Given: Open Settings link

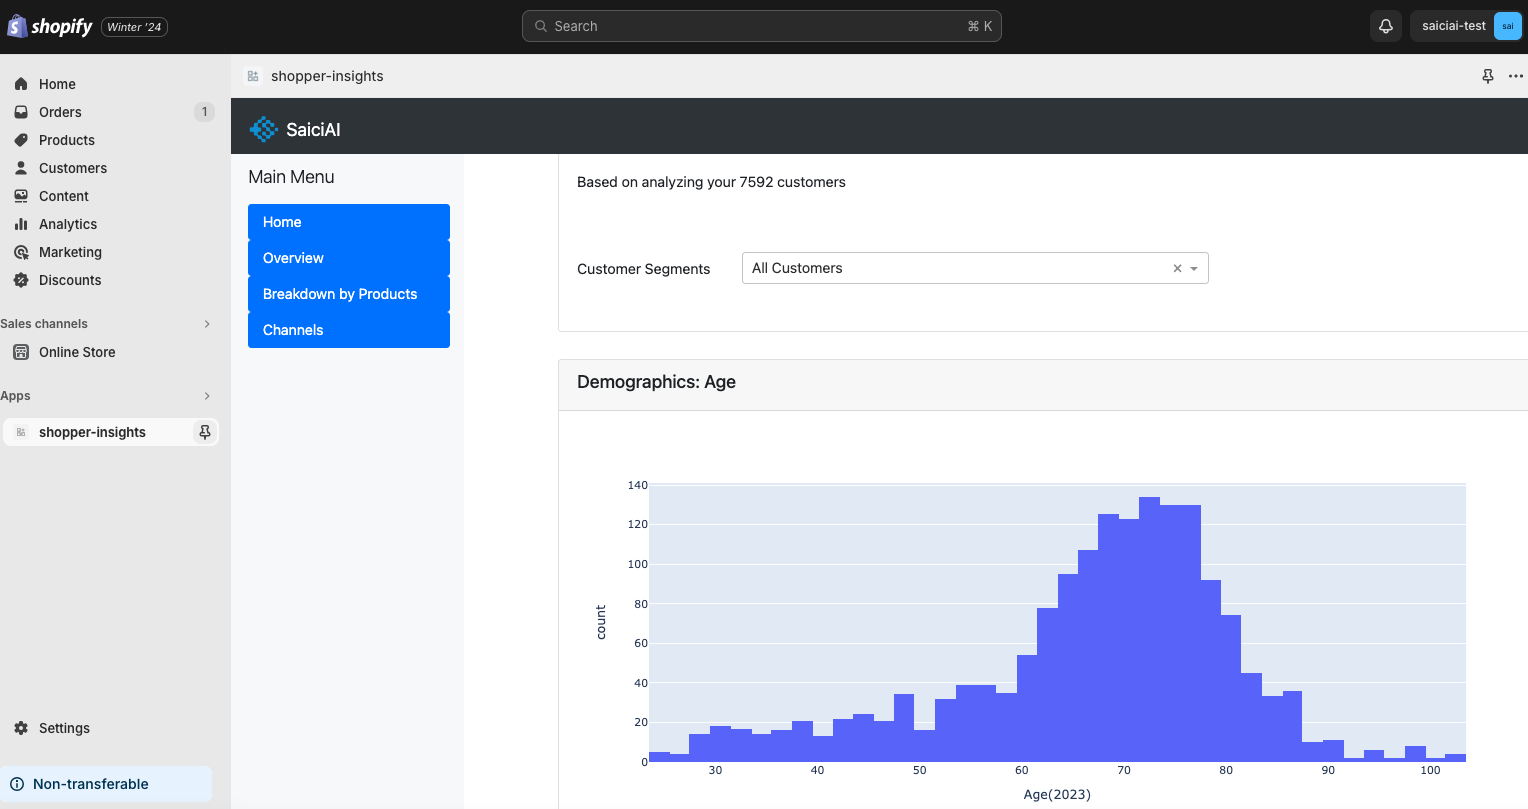Looking at the screenshot, I should click(64, 728).
